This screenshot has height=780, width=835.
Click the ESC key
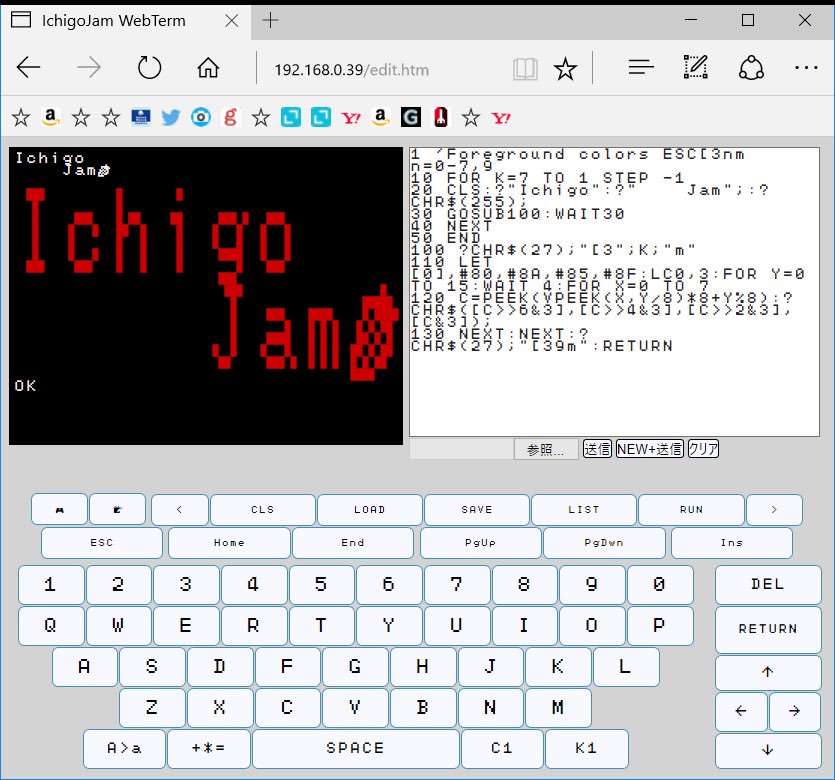pyautogui.click(x=102, y=543)
